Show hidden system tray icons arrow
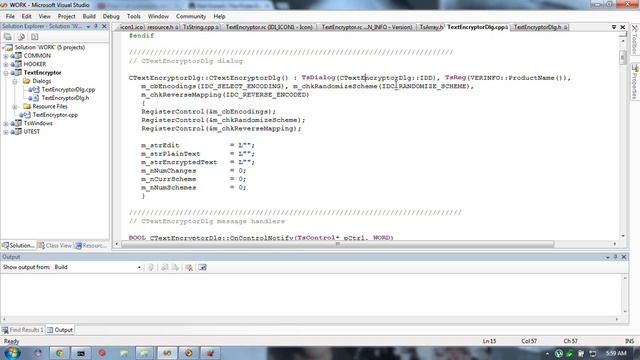 coord(547,353)
